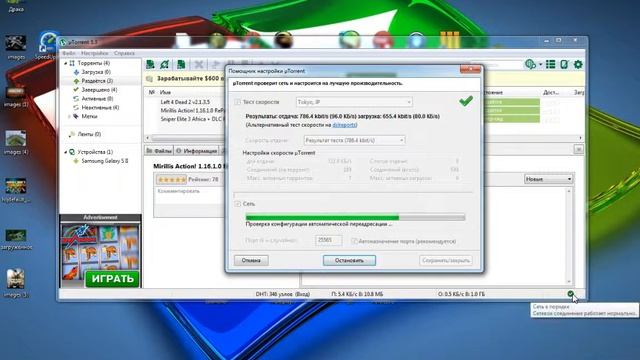Open the search provider dropdown arrow

coord(540,64)
